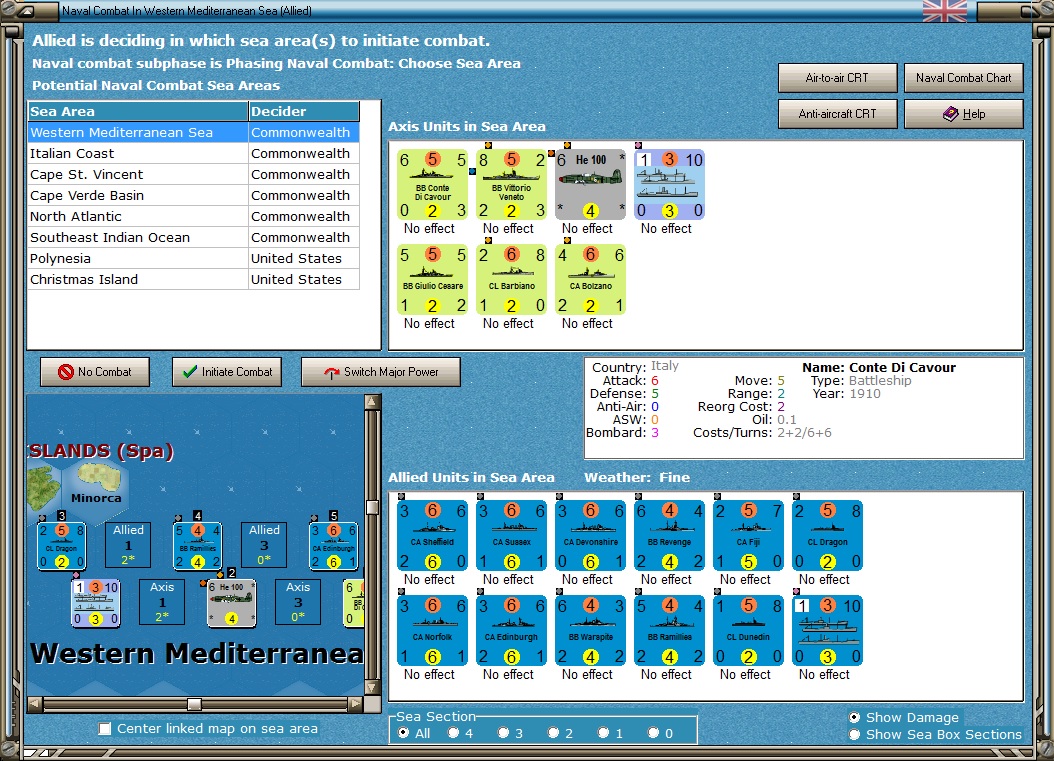Screen dimensions: 1054x761
Task: Choose the Show Damage option
Action: pyautogui.click(x=854, y=717)
